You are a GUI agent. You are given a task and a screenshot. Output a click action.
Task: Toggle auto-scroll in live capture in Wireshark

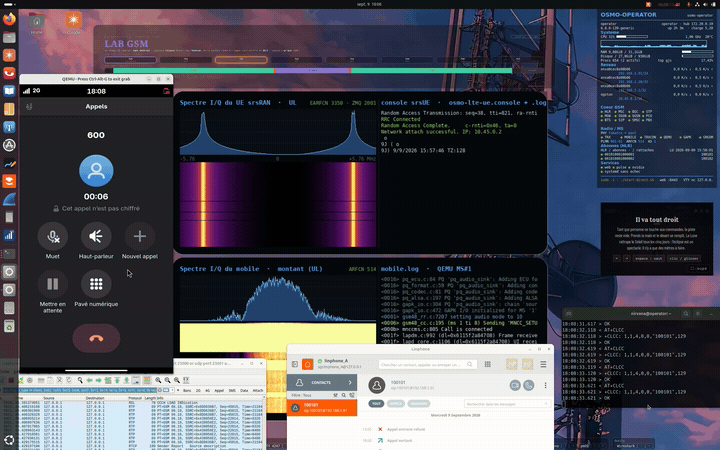pyautogui.click(x=136, y=380)
